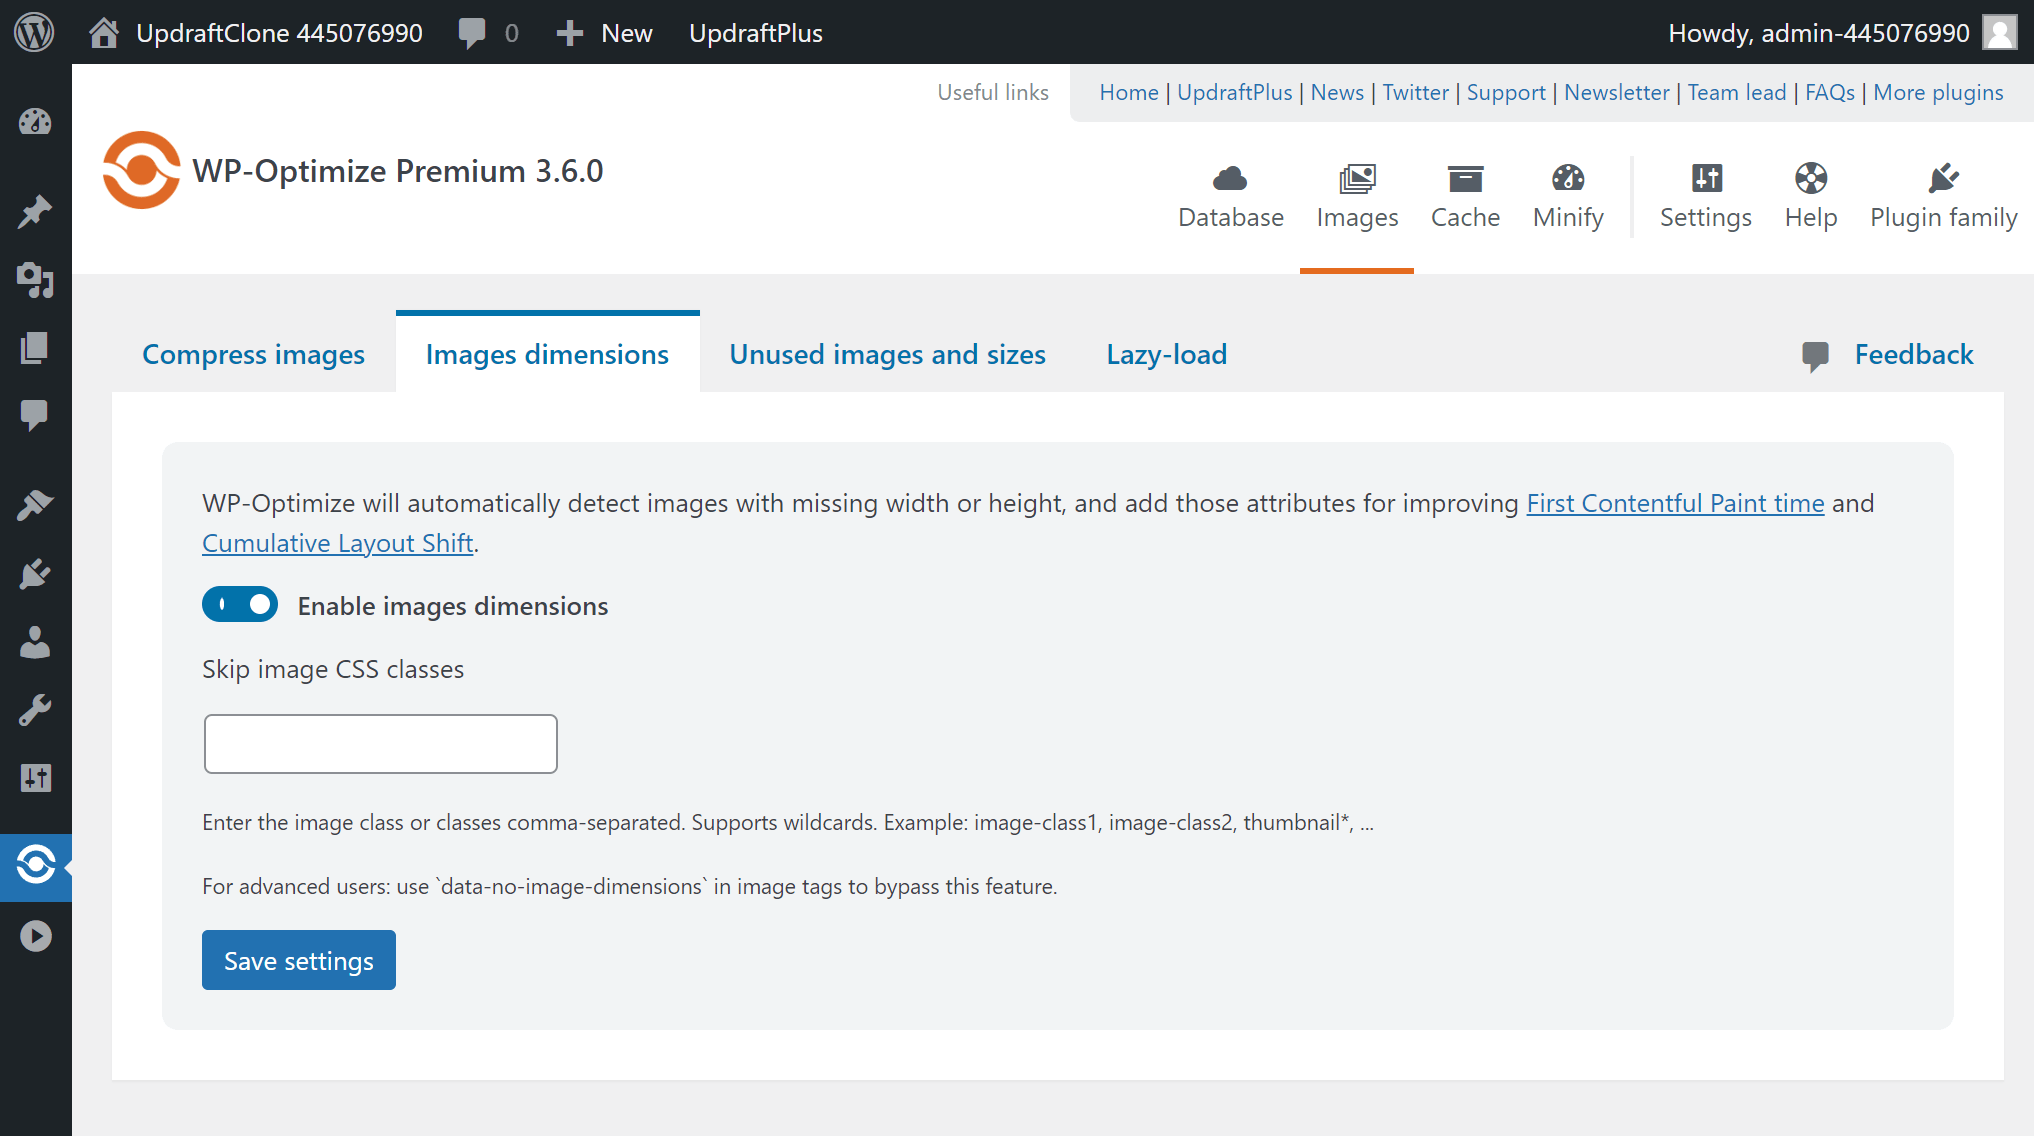
Task: Click the collapse menu play icon
Action: (x=35, y=936)
